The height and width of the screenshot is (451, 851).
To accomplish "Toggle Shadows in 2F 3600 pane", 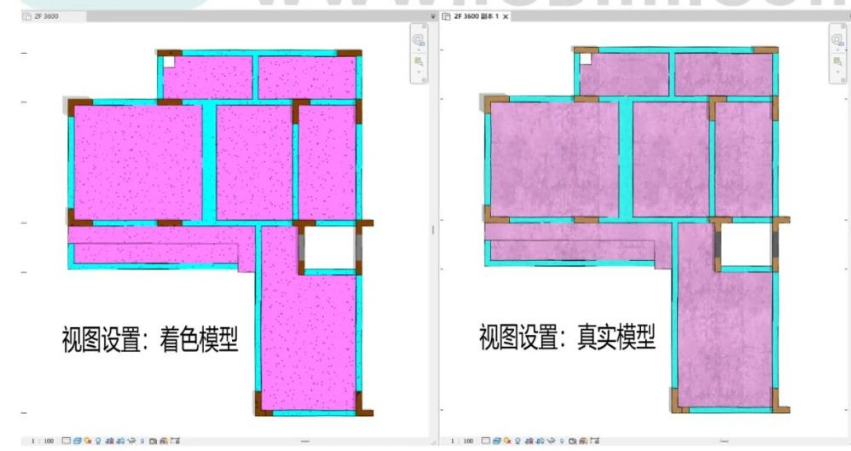I will tap(98, 441).
